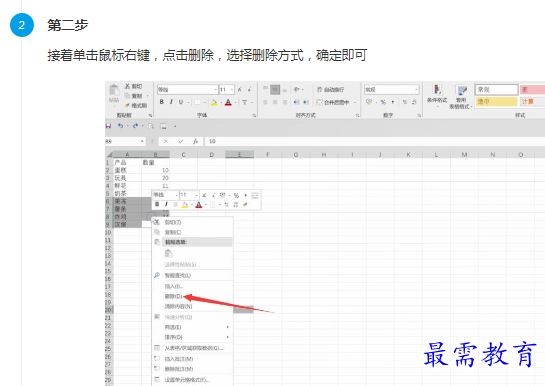Click the formula bar cancel X icon

[x=166, y=141]
